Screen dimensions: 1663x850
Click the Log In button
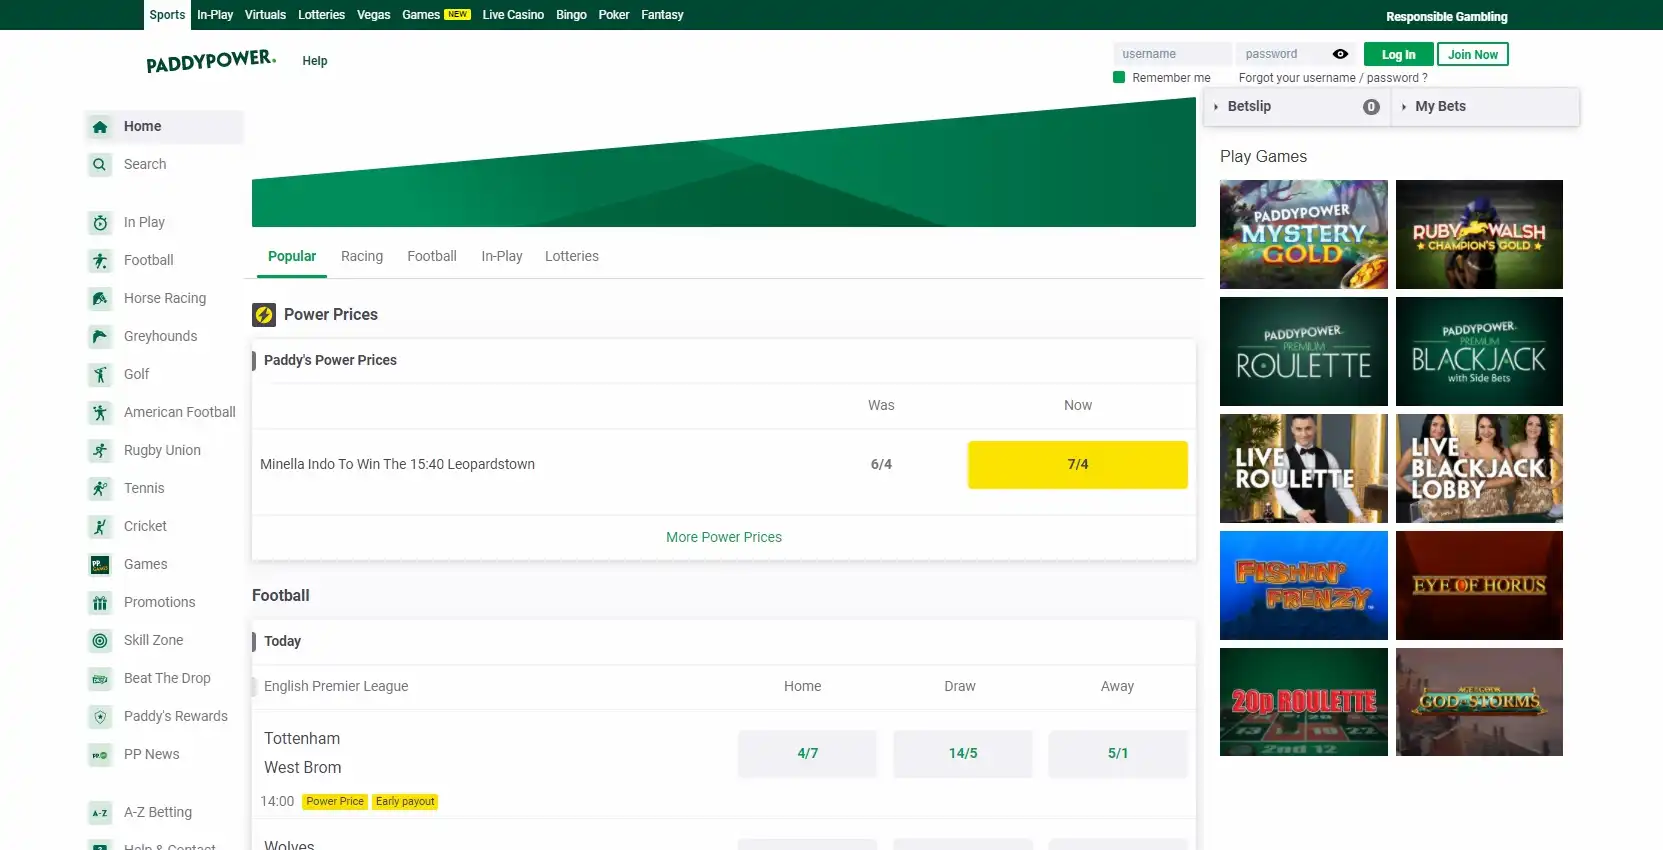(1399, 54)
